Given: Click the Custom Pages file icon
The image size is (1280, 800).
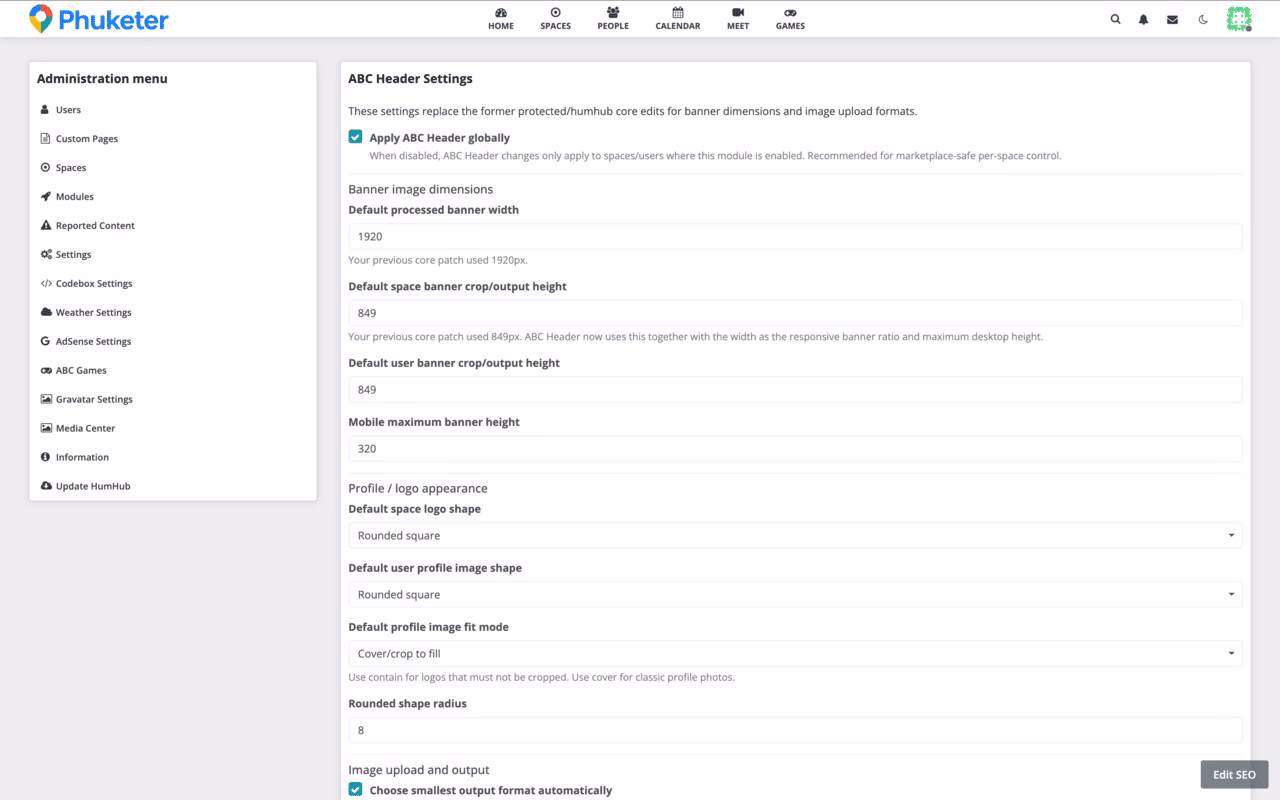Looking at the screenshot, I should click(x=45, y=139).
